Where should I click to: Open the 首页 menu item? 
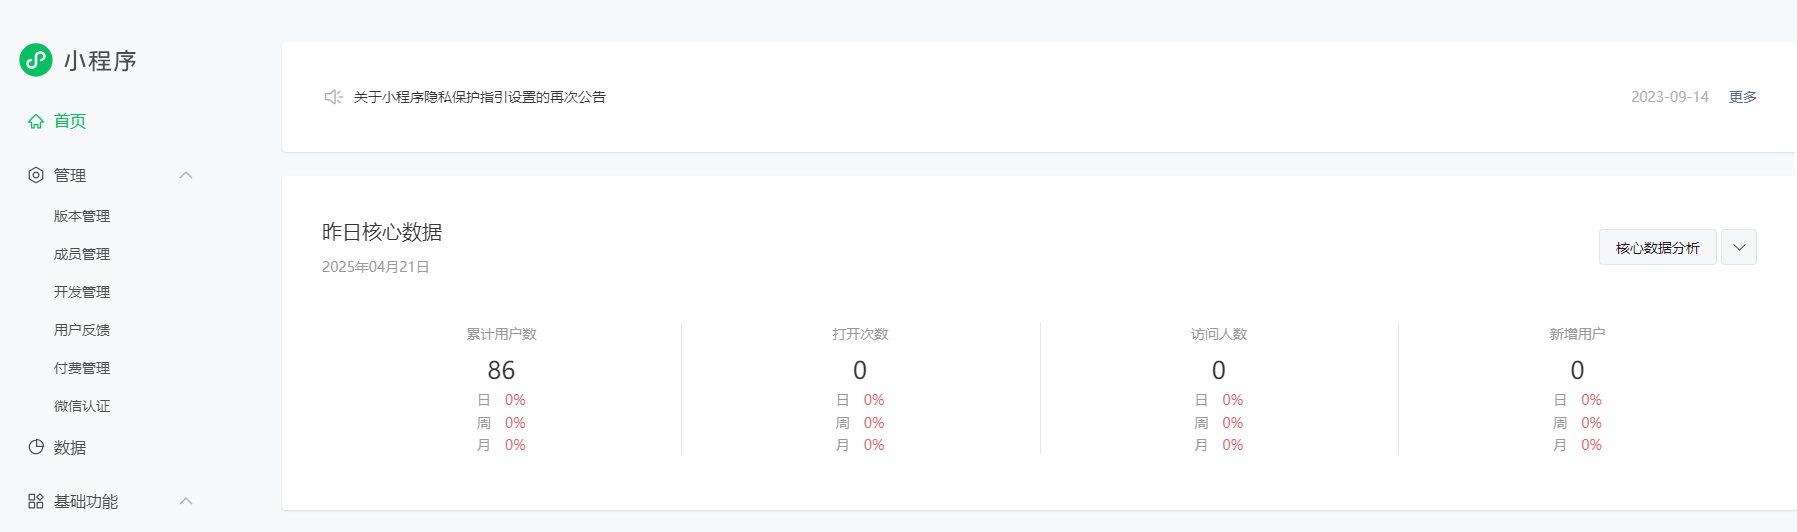pos(70,121)
